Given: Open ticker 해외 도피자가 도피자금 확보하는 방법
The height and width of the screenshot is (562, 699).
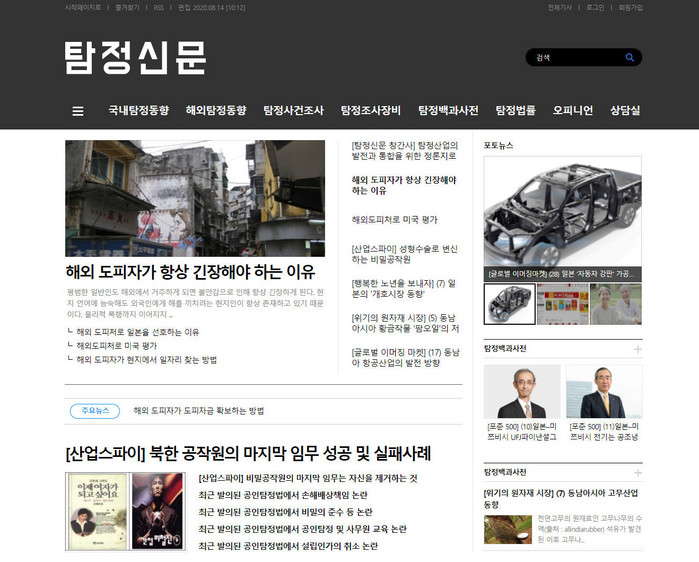Looking at the screenshot, I should pyautogui.click(x=198, y=411).
